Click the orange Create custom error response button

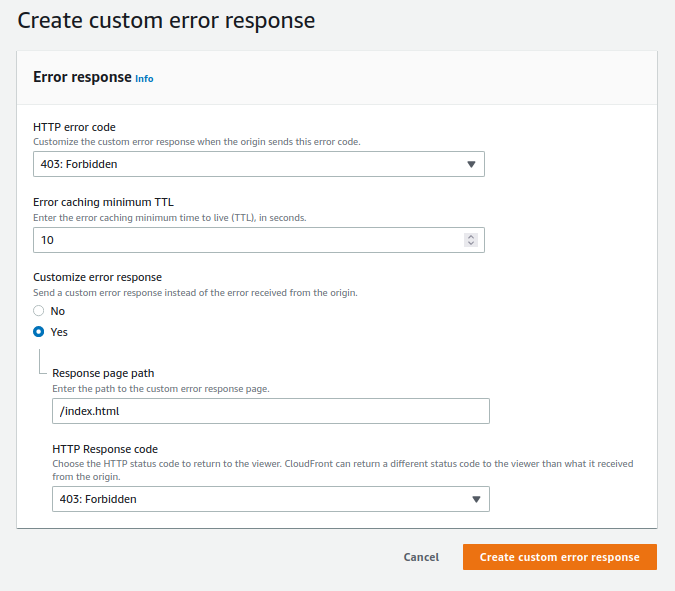559,557
